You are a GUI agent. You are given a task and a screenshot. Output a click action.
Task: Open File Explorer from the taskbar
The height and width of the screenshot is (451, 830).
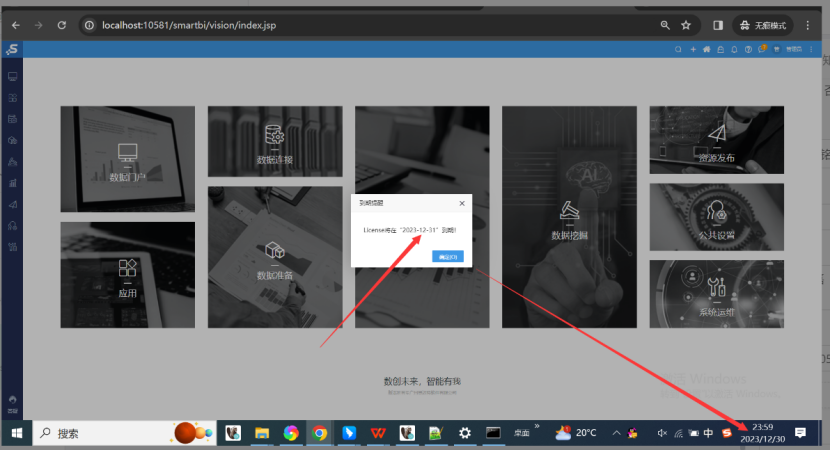point(261,434)
